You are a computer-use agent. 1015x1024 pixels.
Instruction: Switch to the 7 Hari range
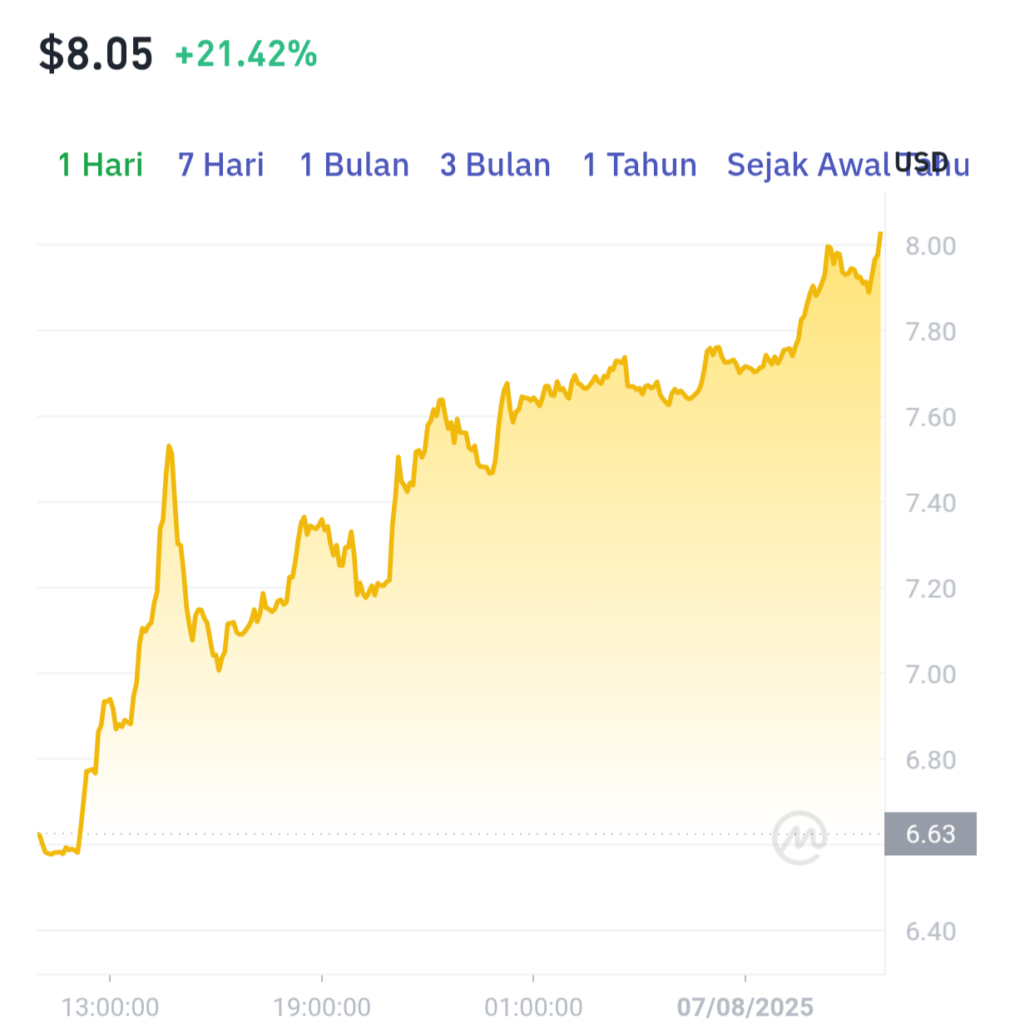tap(221, 165)
